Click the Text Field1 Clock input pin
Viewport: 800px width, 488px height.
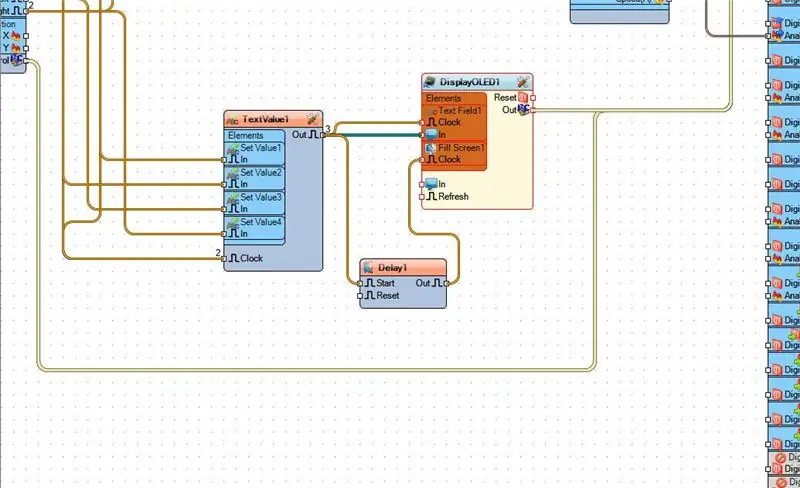coord(422,123)
